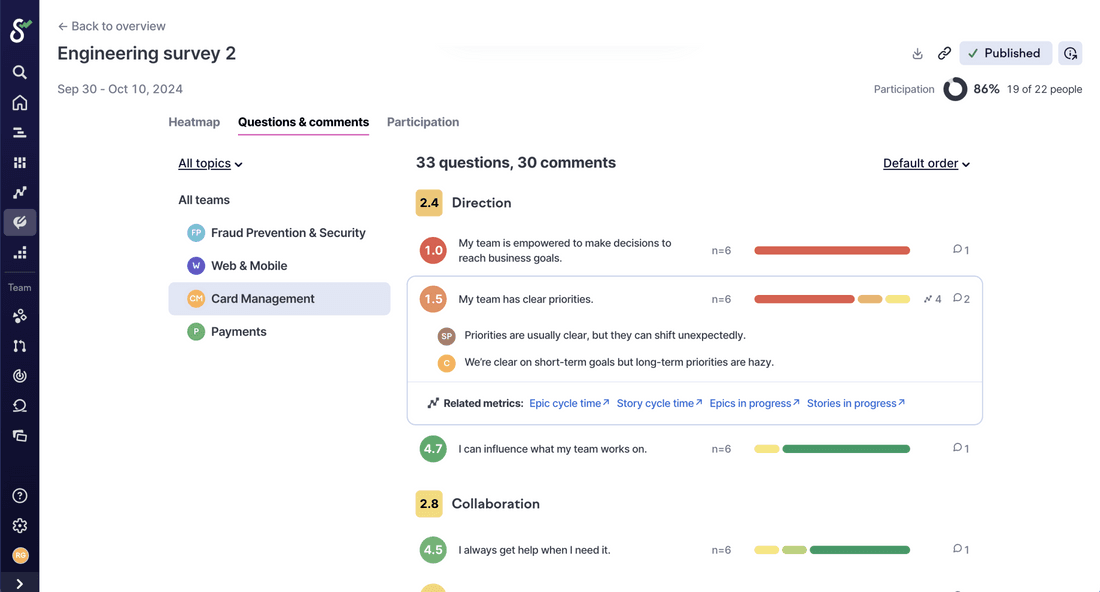Go back to overview link
This screenshot has height=592, width=1100.
pyautogui.click(x=112, y=26)
